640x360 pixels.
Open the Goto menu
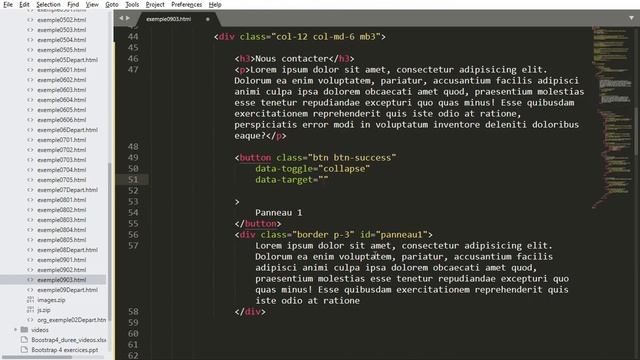[111, 4]
